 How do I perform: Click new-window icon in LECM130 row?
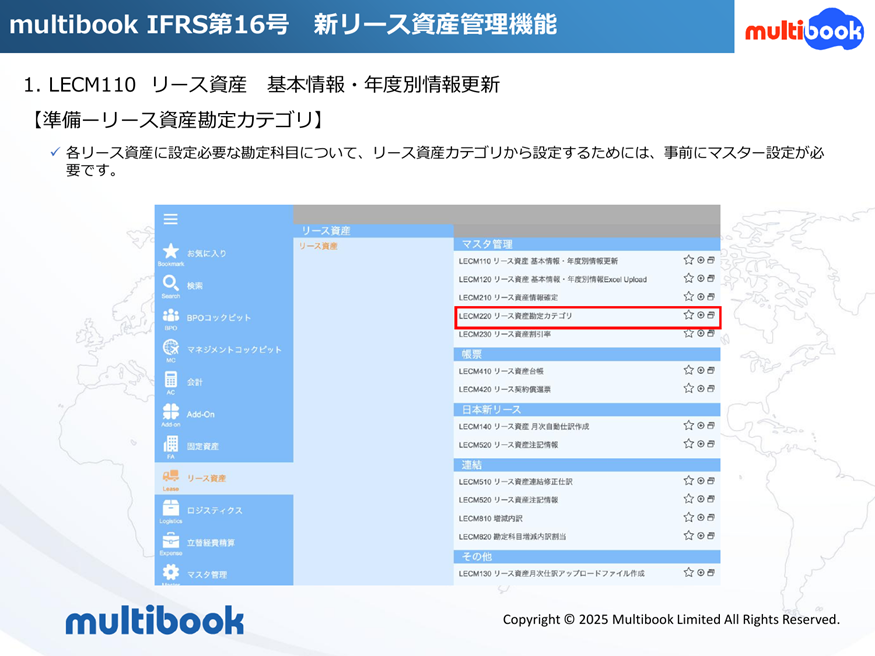pos(711,573)
